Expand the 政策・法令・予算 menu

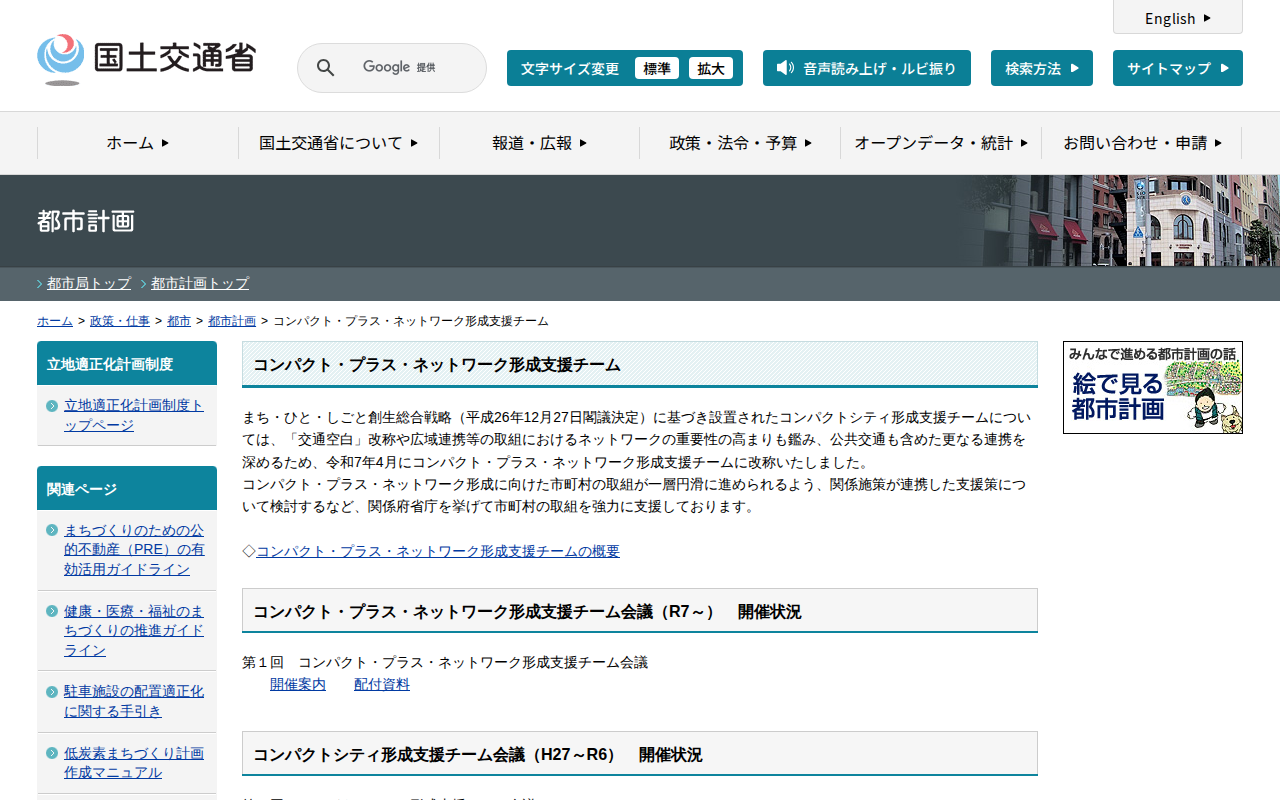[x=740, y=143]
